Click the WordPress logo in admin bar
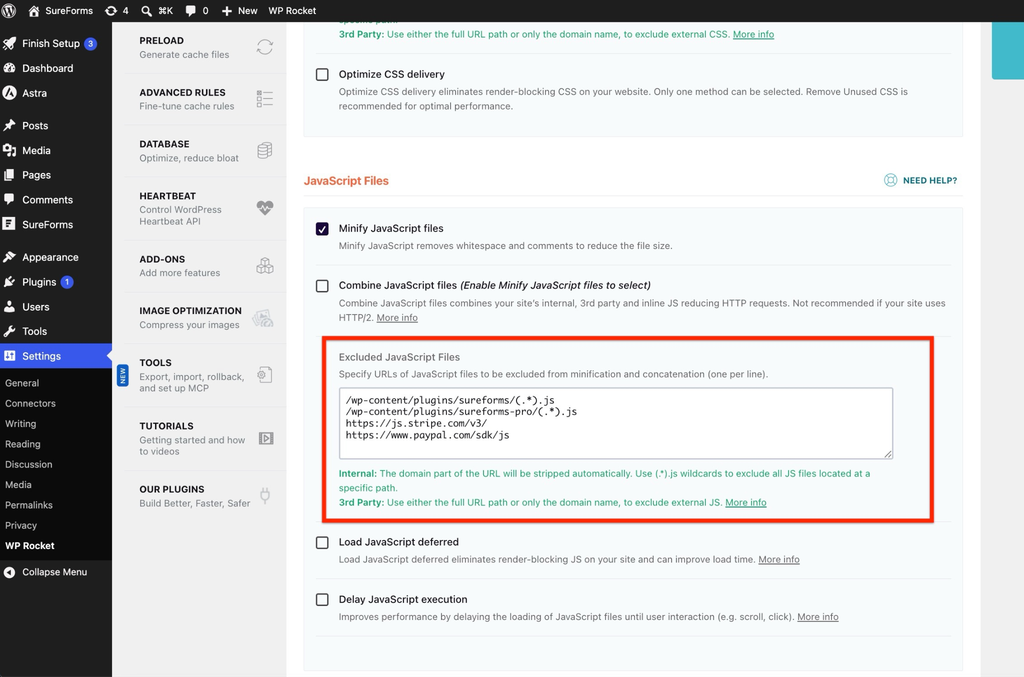The width and height of the screenshot is (1024, 677). [x=9, y=10]
